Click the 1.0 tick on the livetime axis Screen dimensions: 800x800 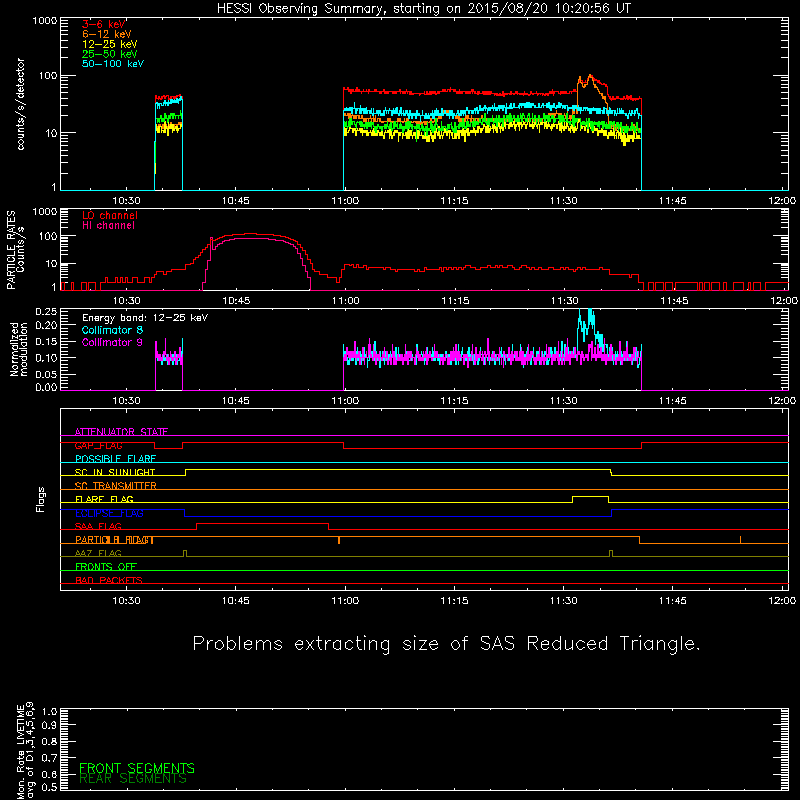pos(49,712)
